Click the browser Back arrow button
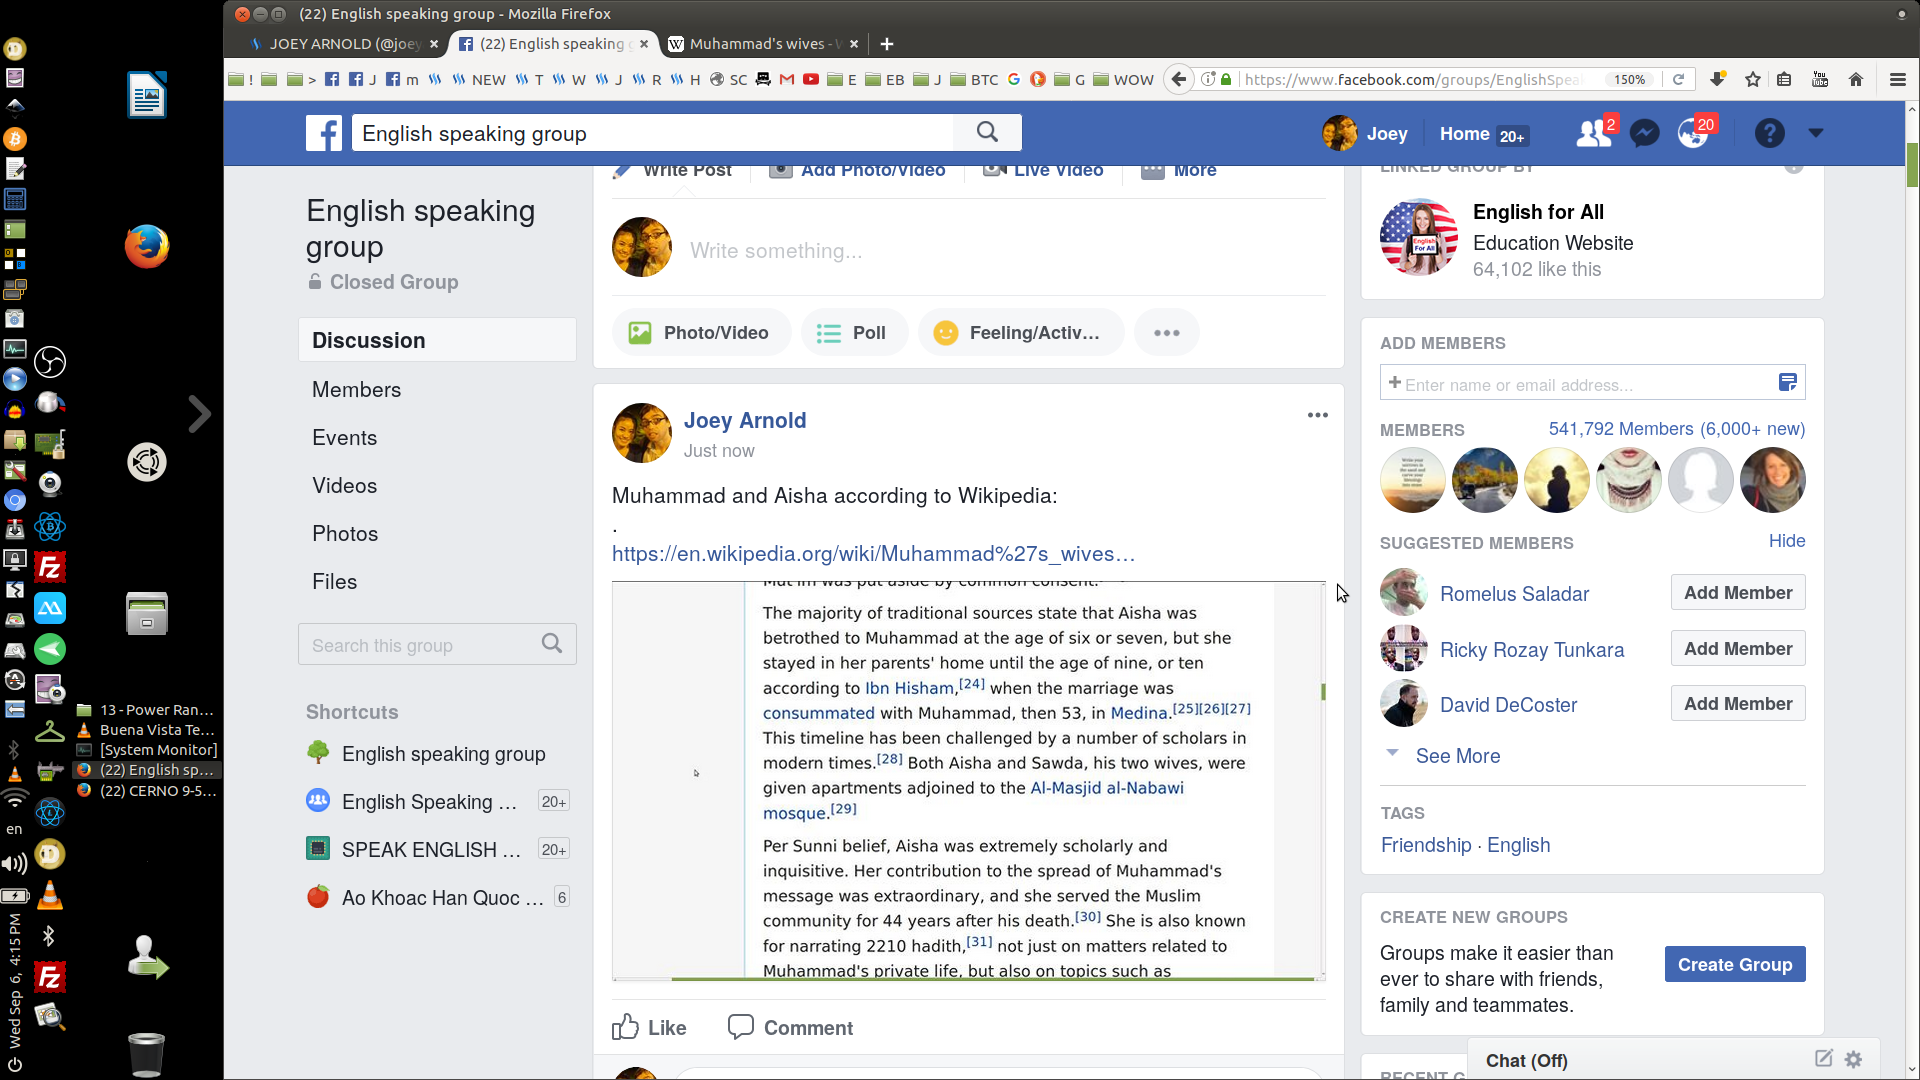 (x=1179, y=79)
